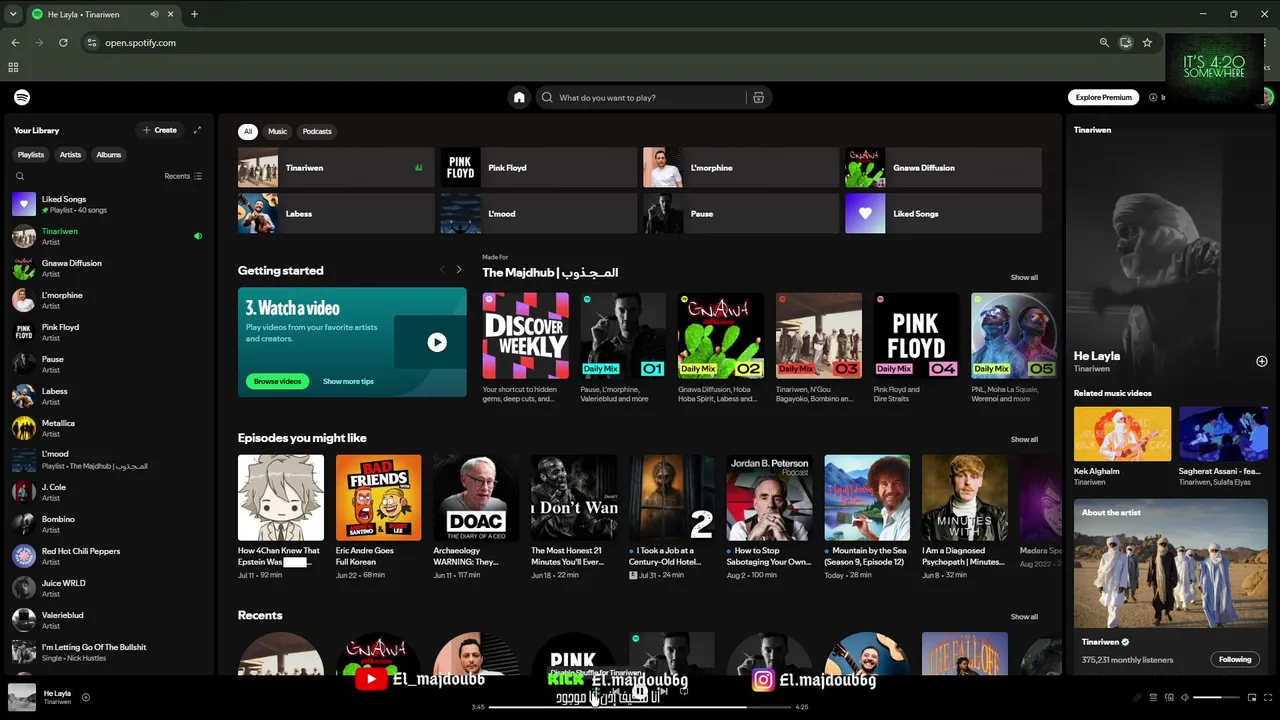Screen dimensions: 1280x720
Task: Open the Browse icon beside the search field
Action: tap(758, 98)
